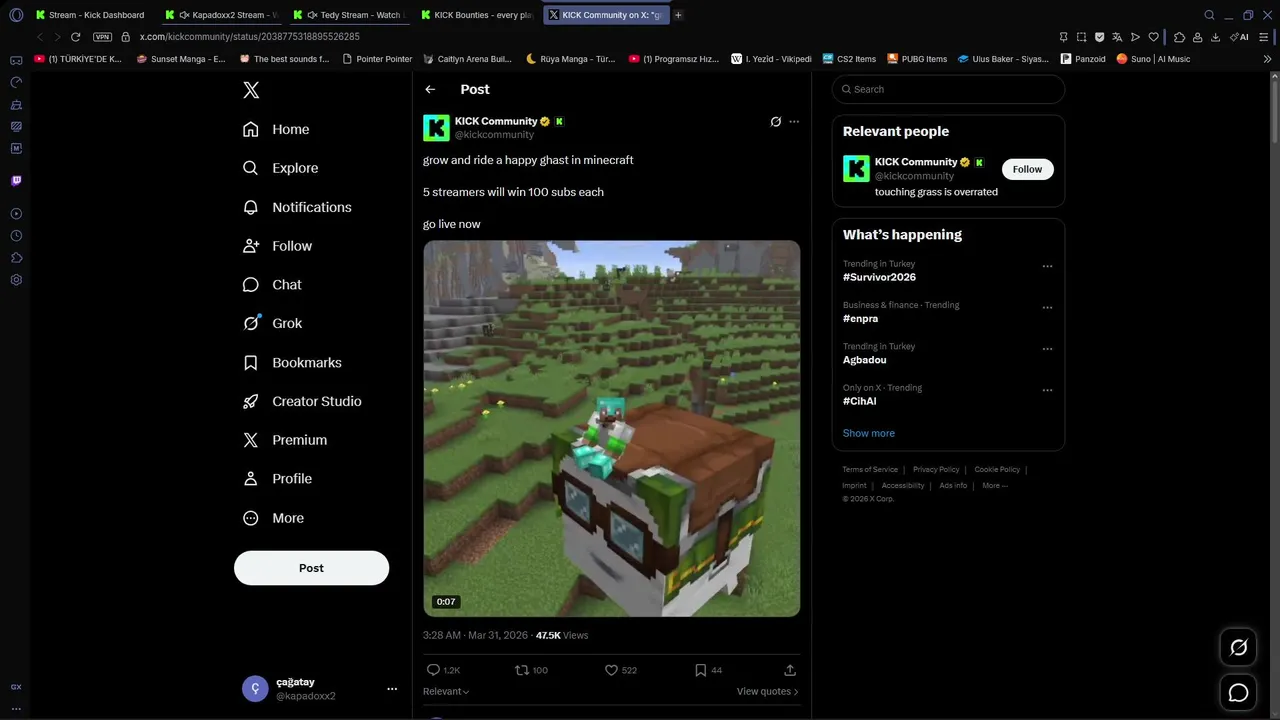Open options for #CihAI trend
The height and width of the screenshot is (720, 1280).
click(1047, 390)
